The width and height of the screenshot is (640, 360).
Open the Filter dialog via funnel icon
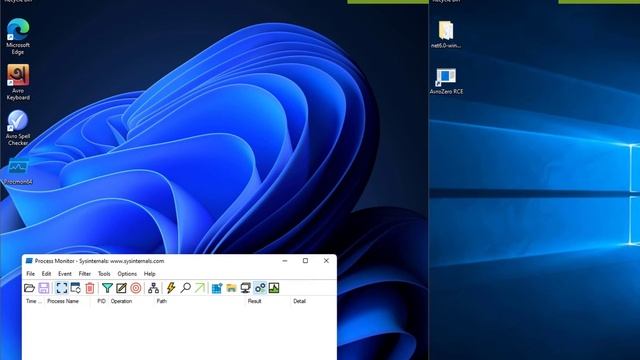pos(107,288)
